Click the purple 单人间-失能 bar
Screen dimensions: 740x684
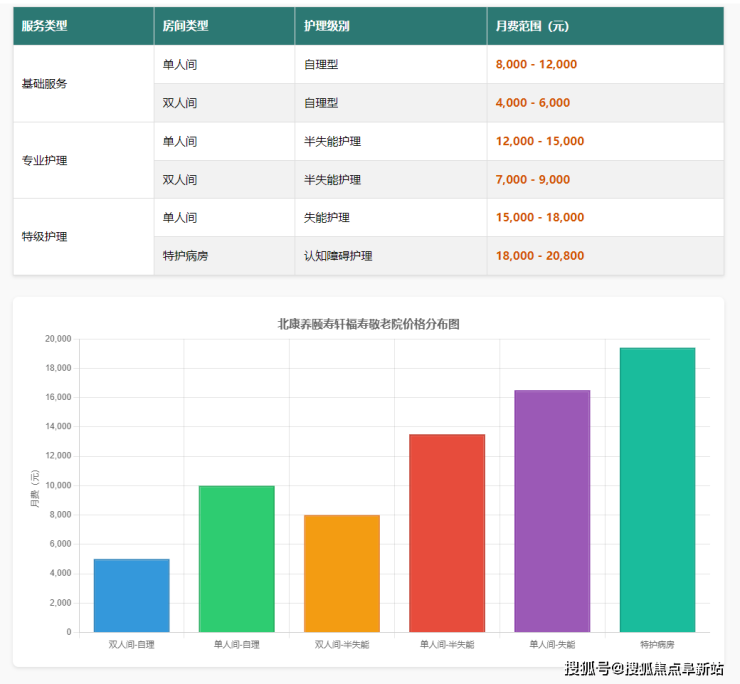coord(552,511)
